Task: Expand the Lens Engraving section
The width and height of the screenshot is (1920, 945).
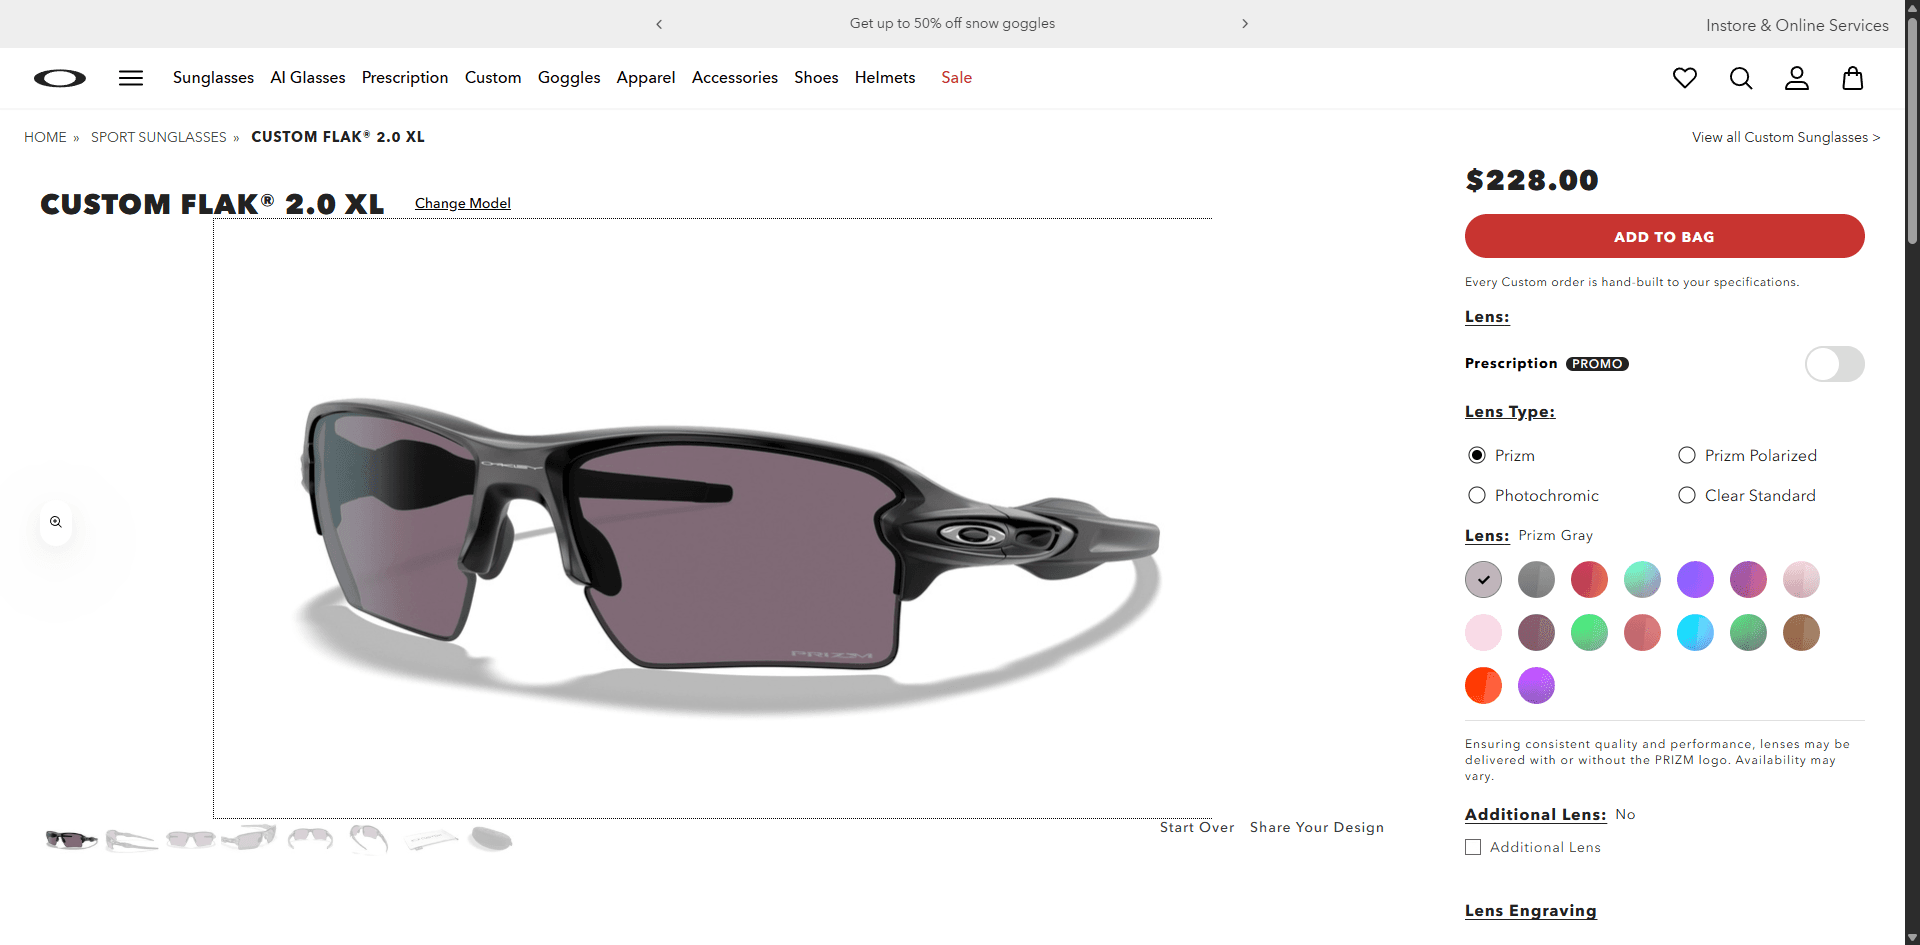Action: 1531,911
